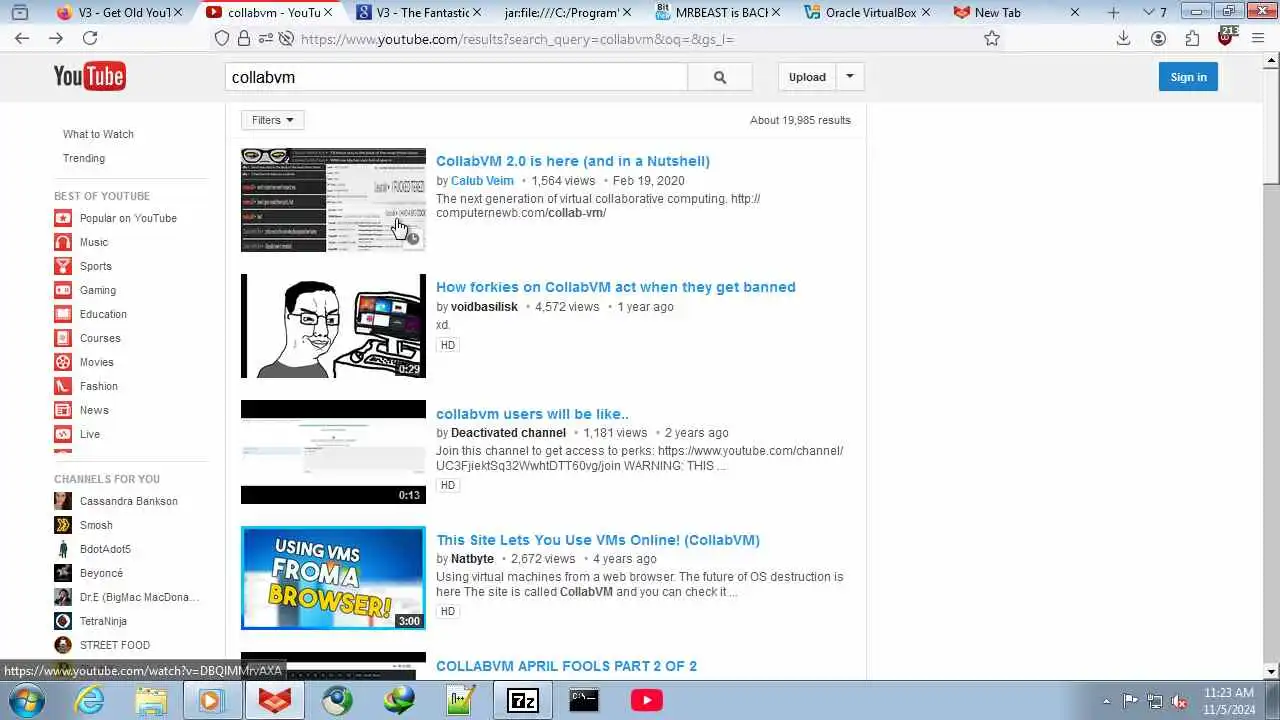
Task: Open Calub Veim channel link
Action: pos(482,181)
